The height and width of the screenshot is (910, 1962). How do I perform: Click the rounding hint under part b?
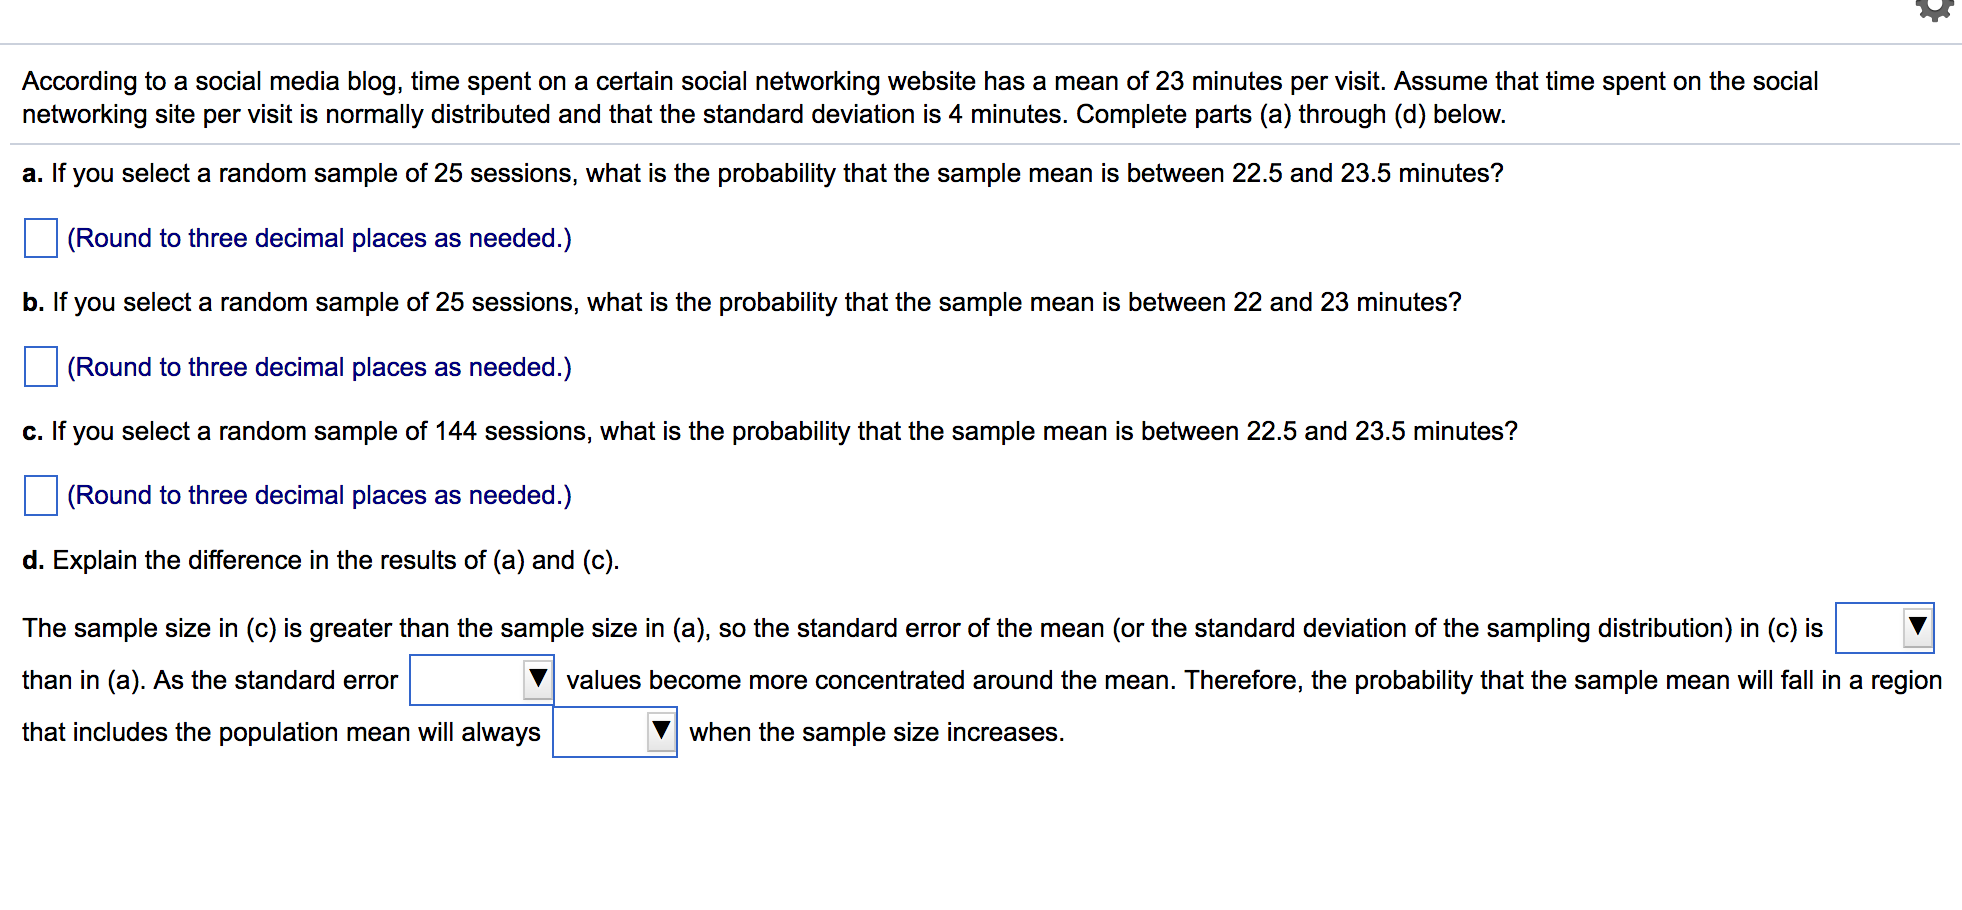pyautogui.click(x=319, y=367)
